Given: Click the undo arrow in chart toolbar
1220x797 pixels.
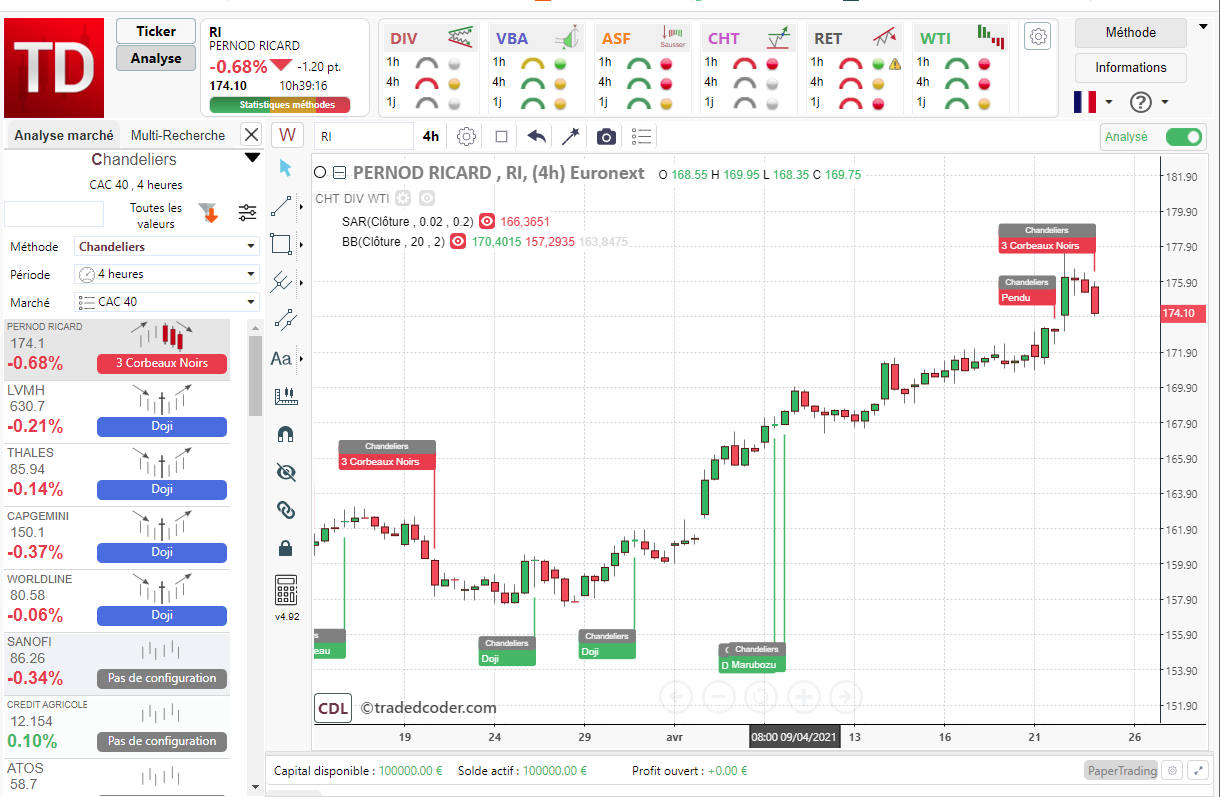Looking at the screenshot, I should [x=537, y=137].
